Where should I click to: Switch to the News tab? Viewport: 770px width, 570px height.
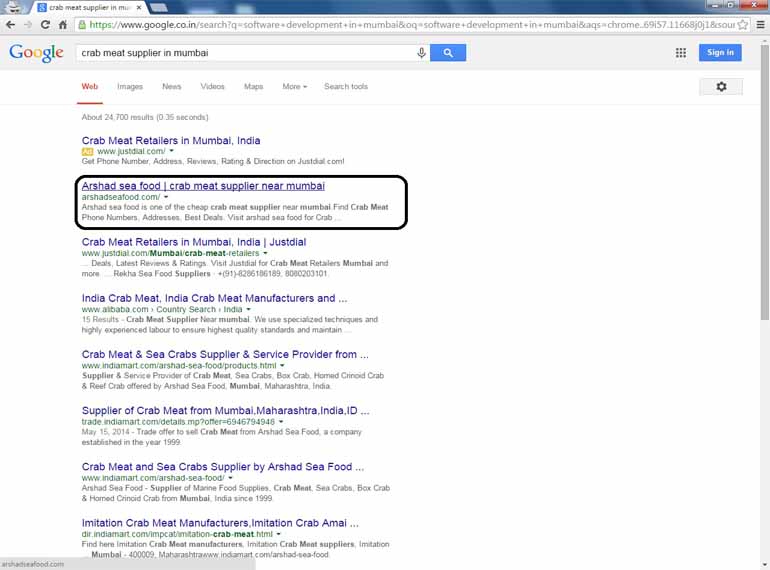(171, 86)
